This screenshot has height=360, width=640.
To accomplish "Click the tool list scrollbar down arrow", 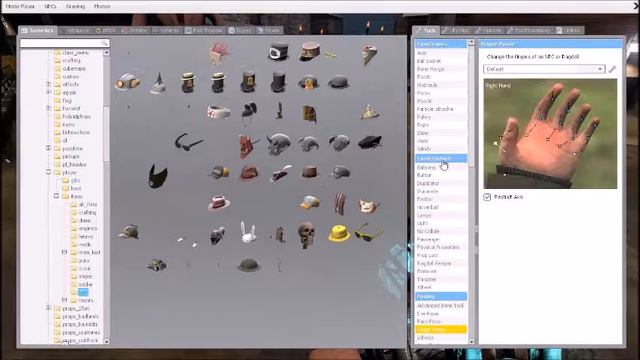I will coord(471,341).
